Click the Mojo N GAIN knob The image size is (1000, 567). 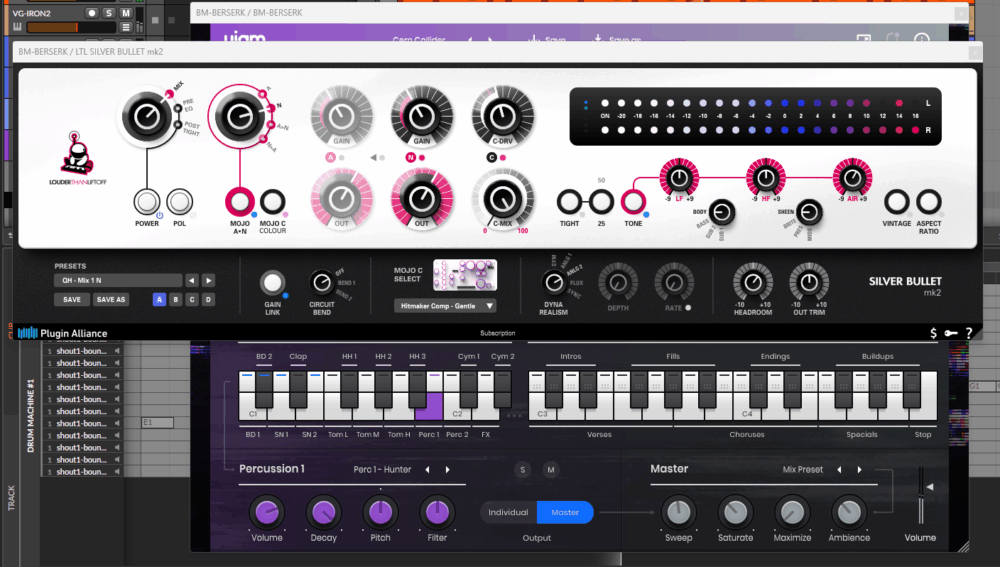point(422,117)
